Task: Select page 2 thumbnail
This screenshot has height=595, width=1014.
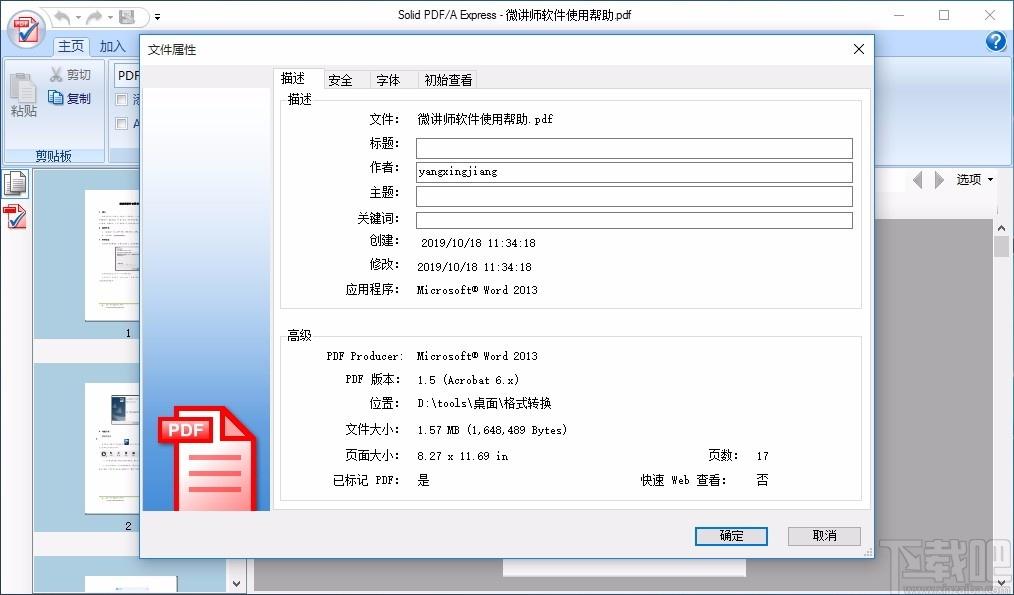Action: [112, 448]
